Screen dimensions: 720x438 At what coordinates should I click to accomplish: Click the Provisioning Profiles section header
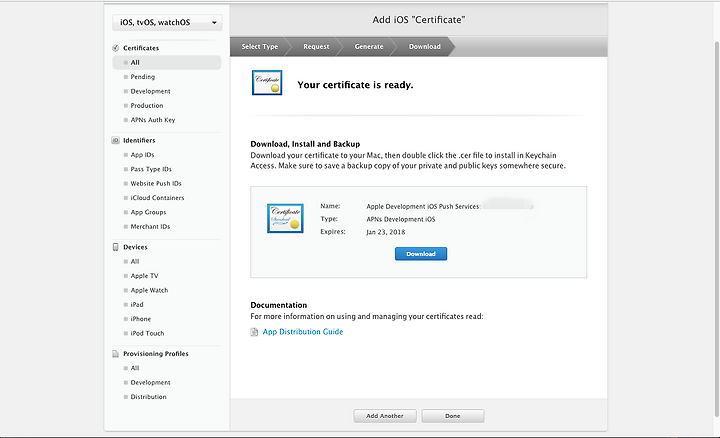point(156,354)
